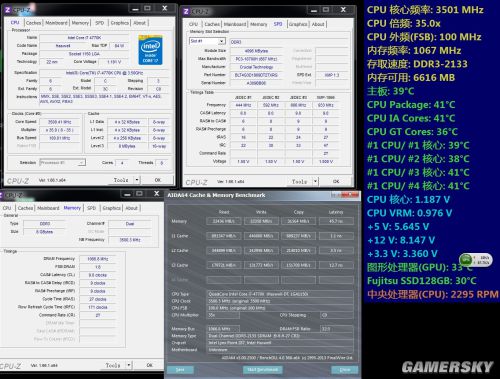Click CPU-Z icon in SPD window title
Image resolution: width=500 pixels, height=379 pixels.
pyautogui.click(x=186, y=11)
